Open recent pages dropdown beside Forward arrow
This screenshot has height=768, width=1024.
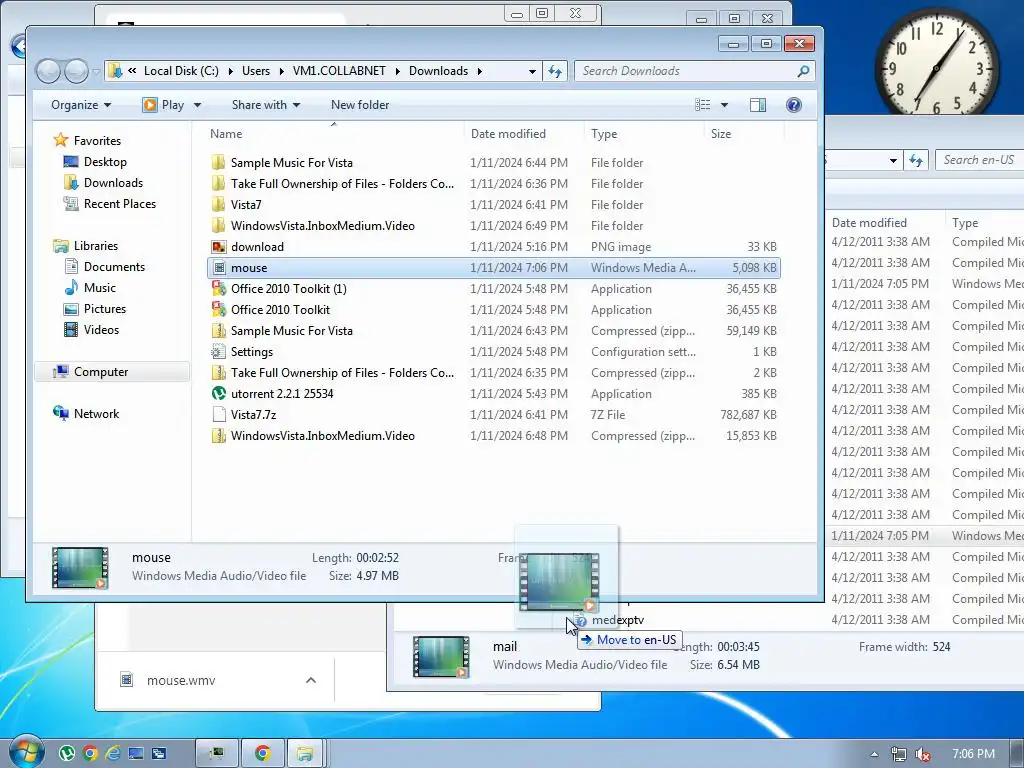point(96,71)
